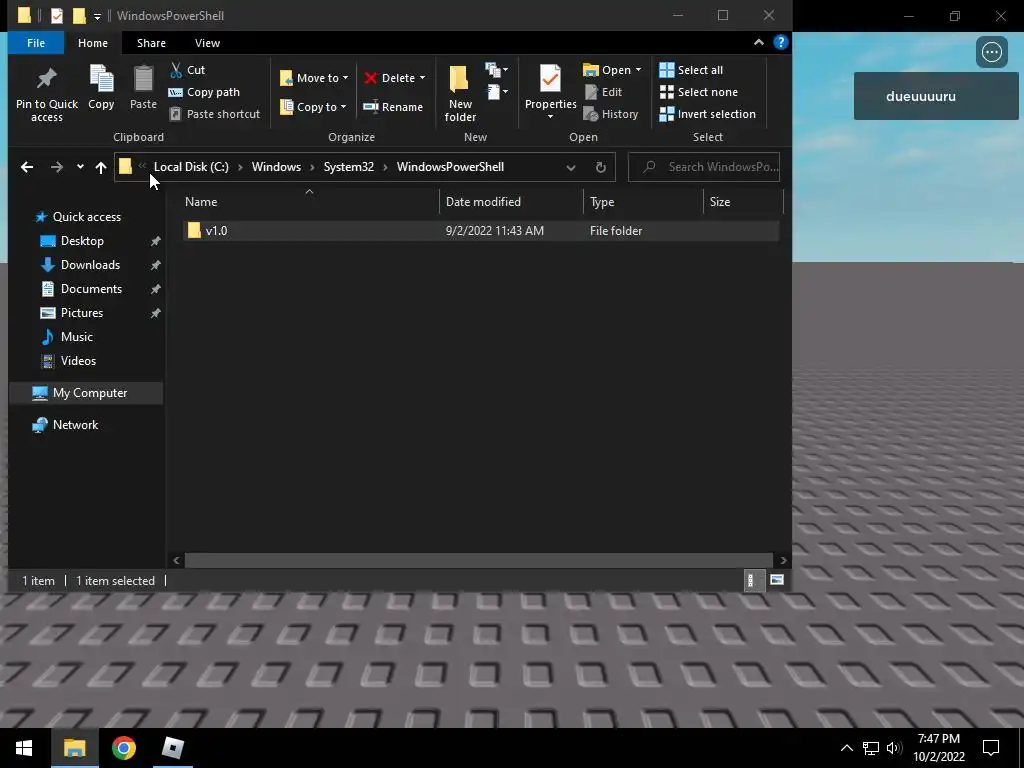
Task: Click Windows in the address path
Action: (x=276, y=167)
